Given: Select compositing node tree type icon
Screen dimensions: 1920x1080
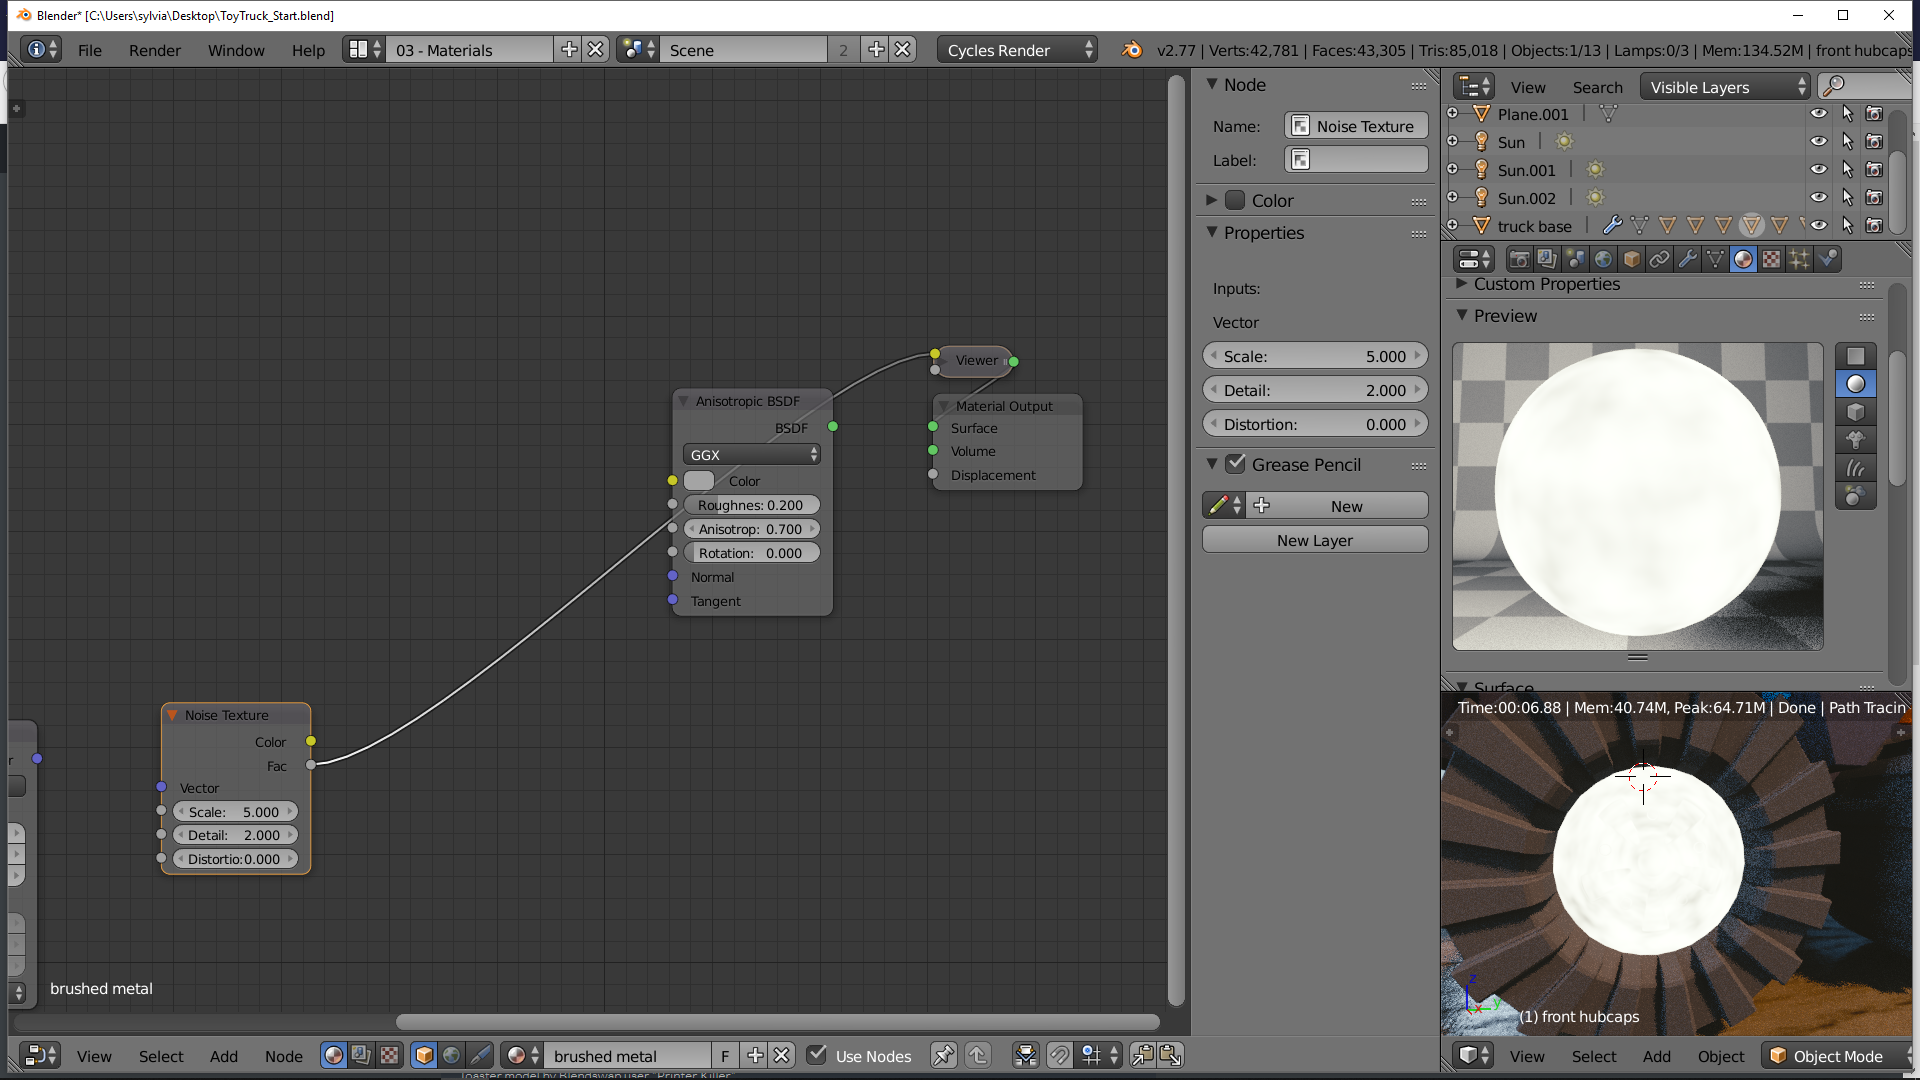Looking at the screenshot, I should tap(361, 1055).
